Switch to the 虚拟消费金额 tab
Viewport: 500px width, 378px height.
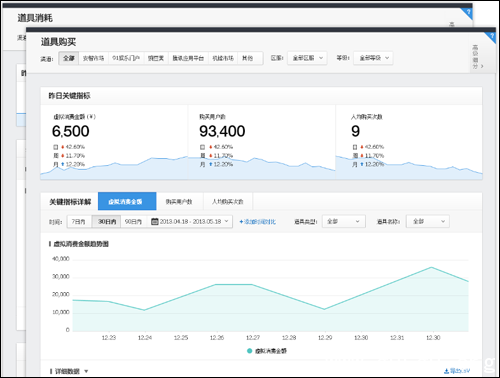(127, 201)
